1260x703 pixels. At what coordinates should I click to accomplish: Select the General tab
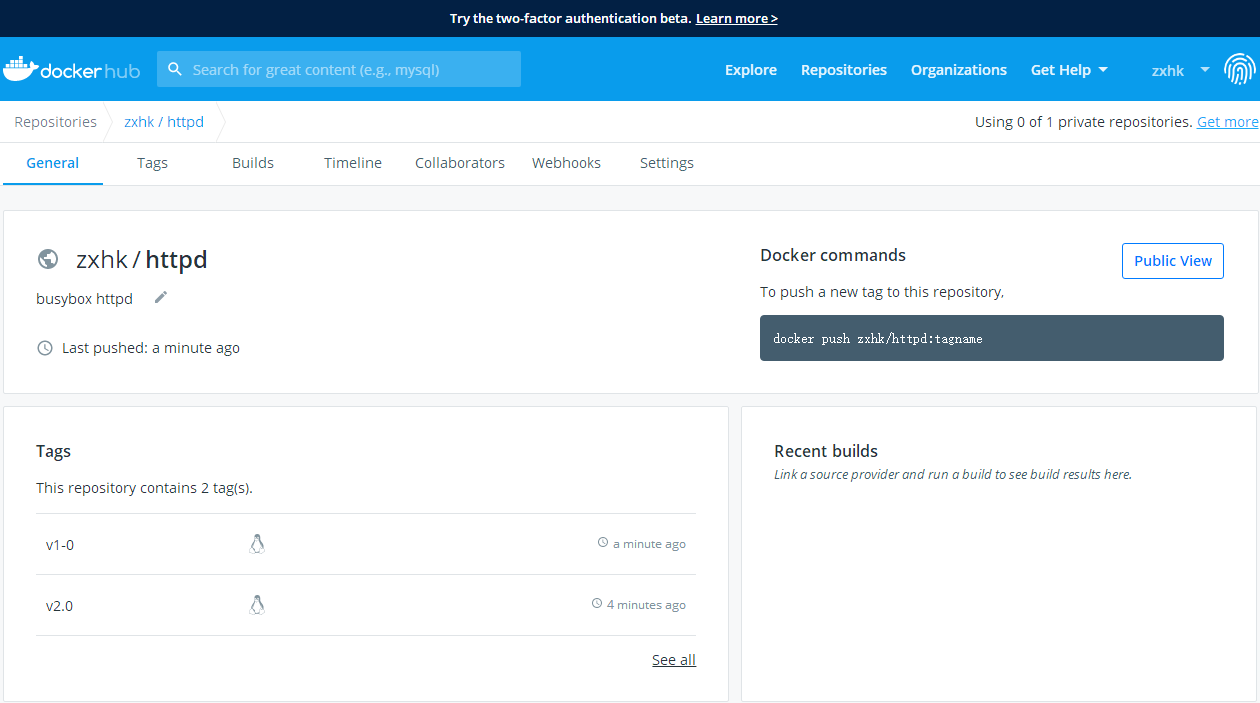(53, 163)
